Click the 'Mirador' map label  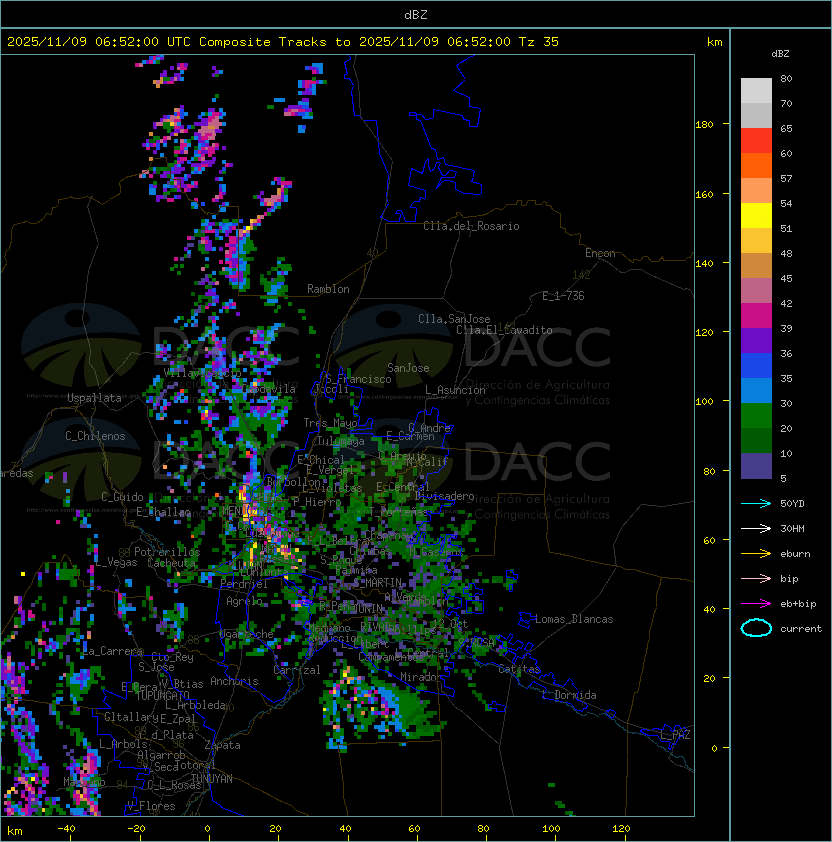pyautogui.click(x=422, y=677)
